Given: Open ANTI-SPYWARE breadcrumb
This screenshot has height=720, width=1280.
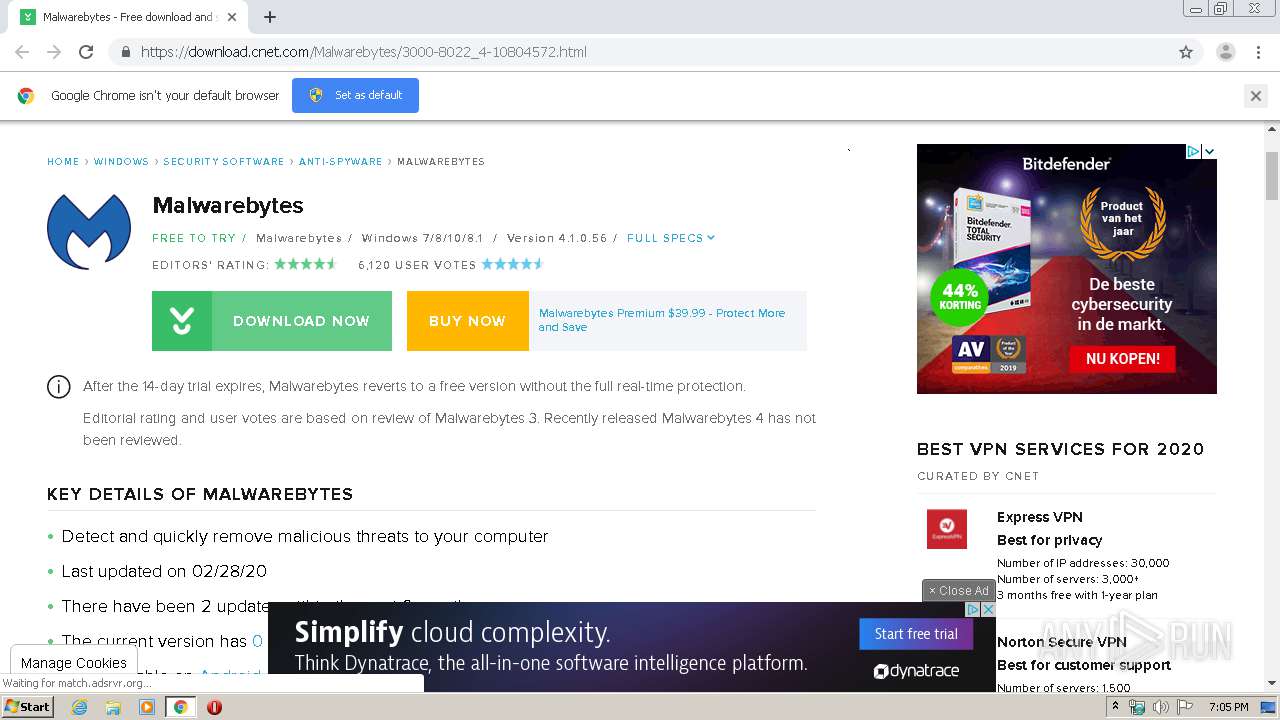Looking at the screenshot, I should pyautogui.click(x=341, y=162).
